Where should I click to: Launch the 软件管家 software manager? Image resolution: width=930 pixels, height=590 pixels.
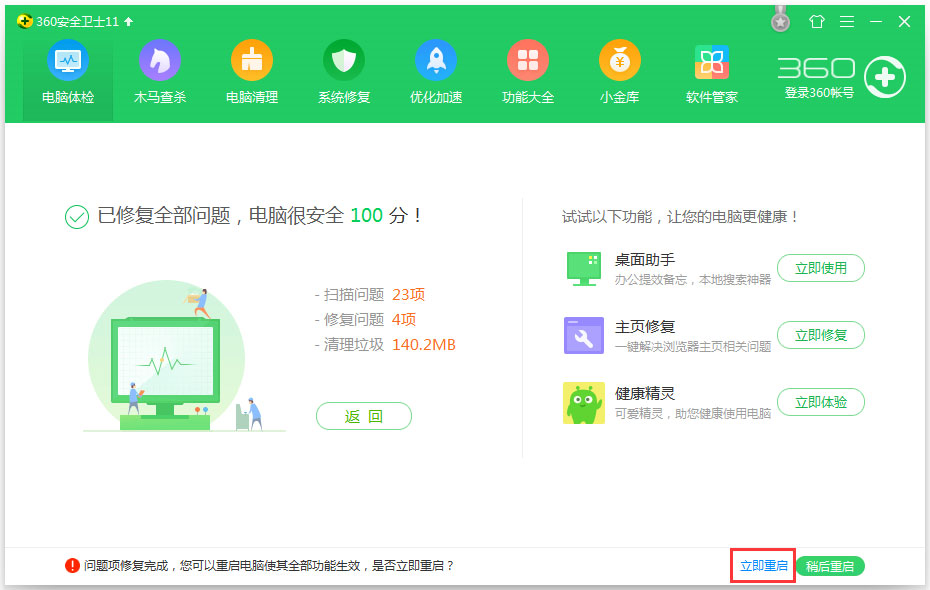pyautogui.click(x=711, y=70)
